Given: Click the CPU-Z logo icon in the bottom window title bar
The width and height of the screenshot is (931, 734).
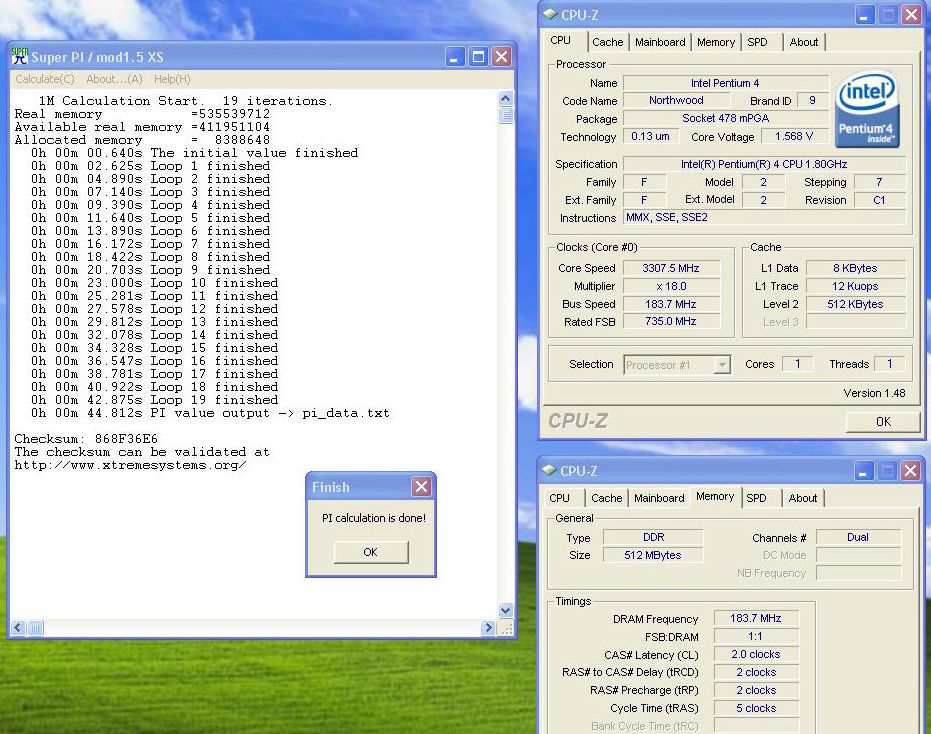Looking at the screenshot, I should pos(549,470).
